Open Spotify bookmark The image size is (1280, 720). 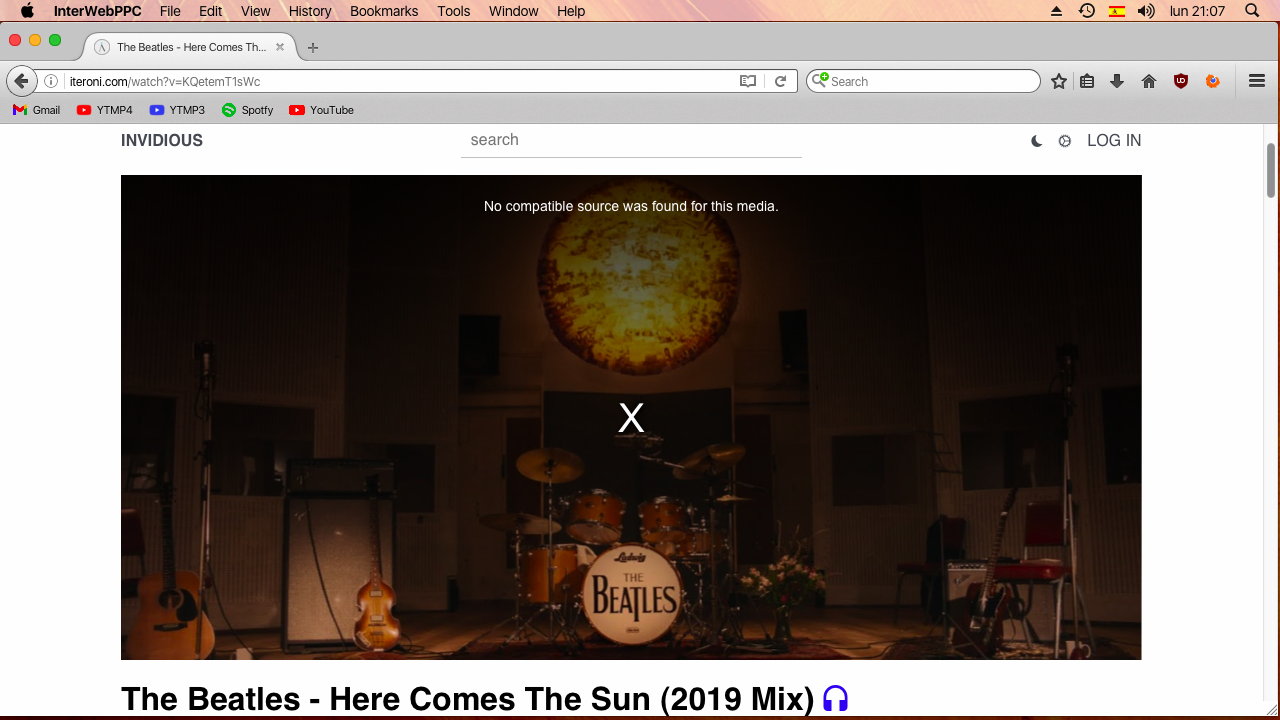tap(247, 110)
